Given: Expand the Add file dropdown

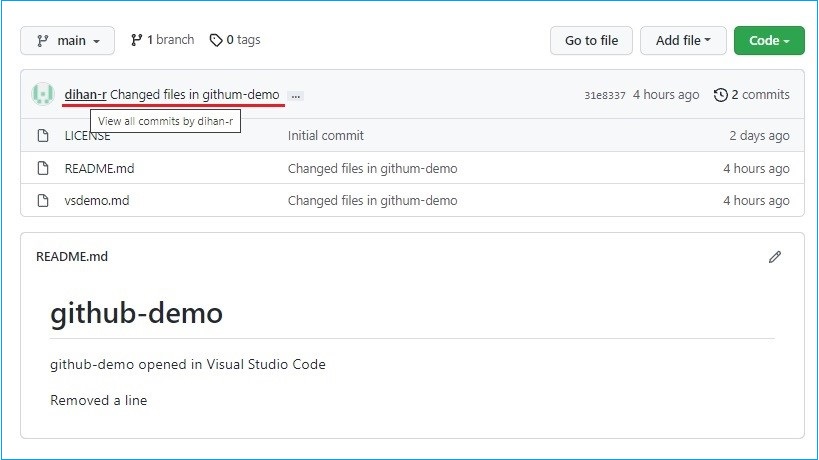Looking at the screenshot, I should click(x=683, y=41).
